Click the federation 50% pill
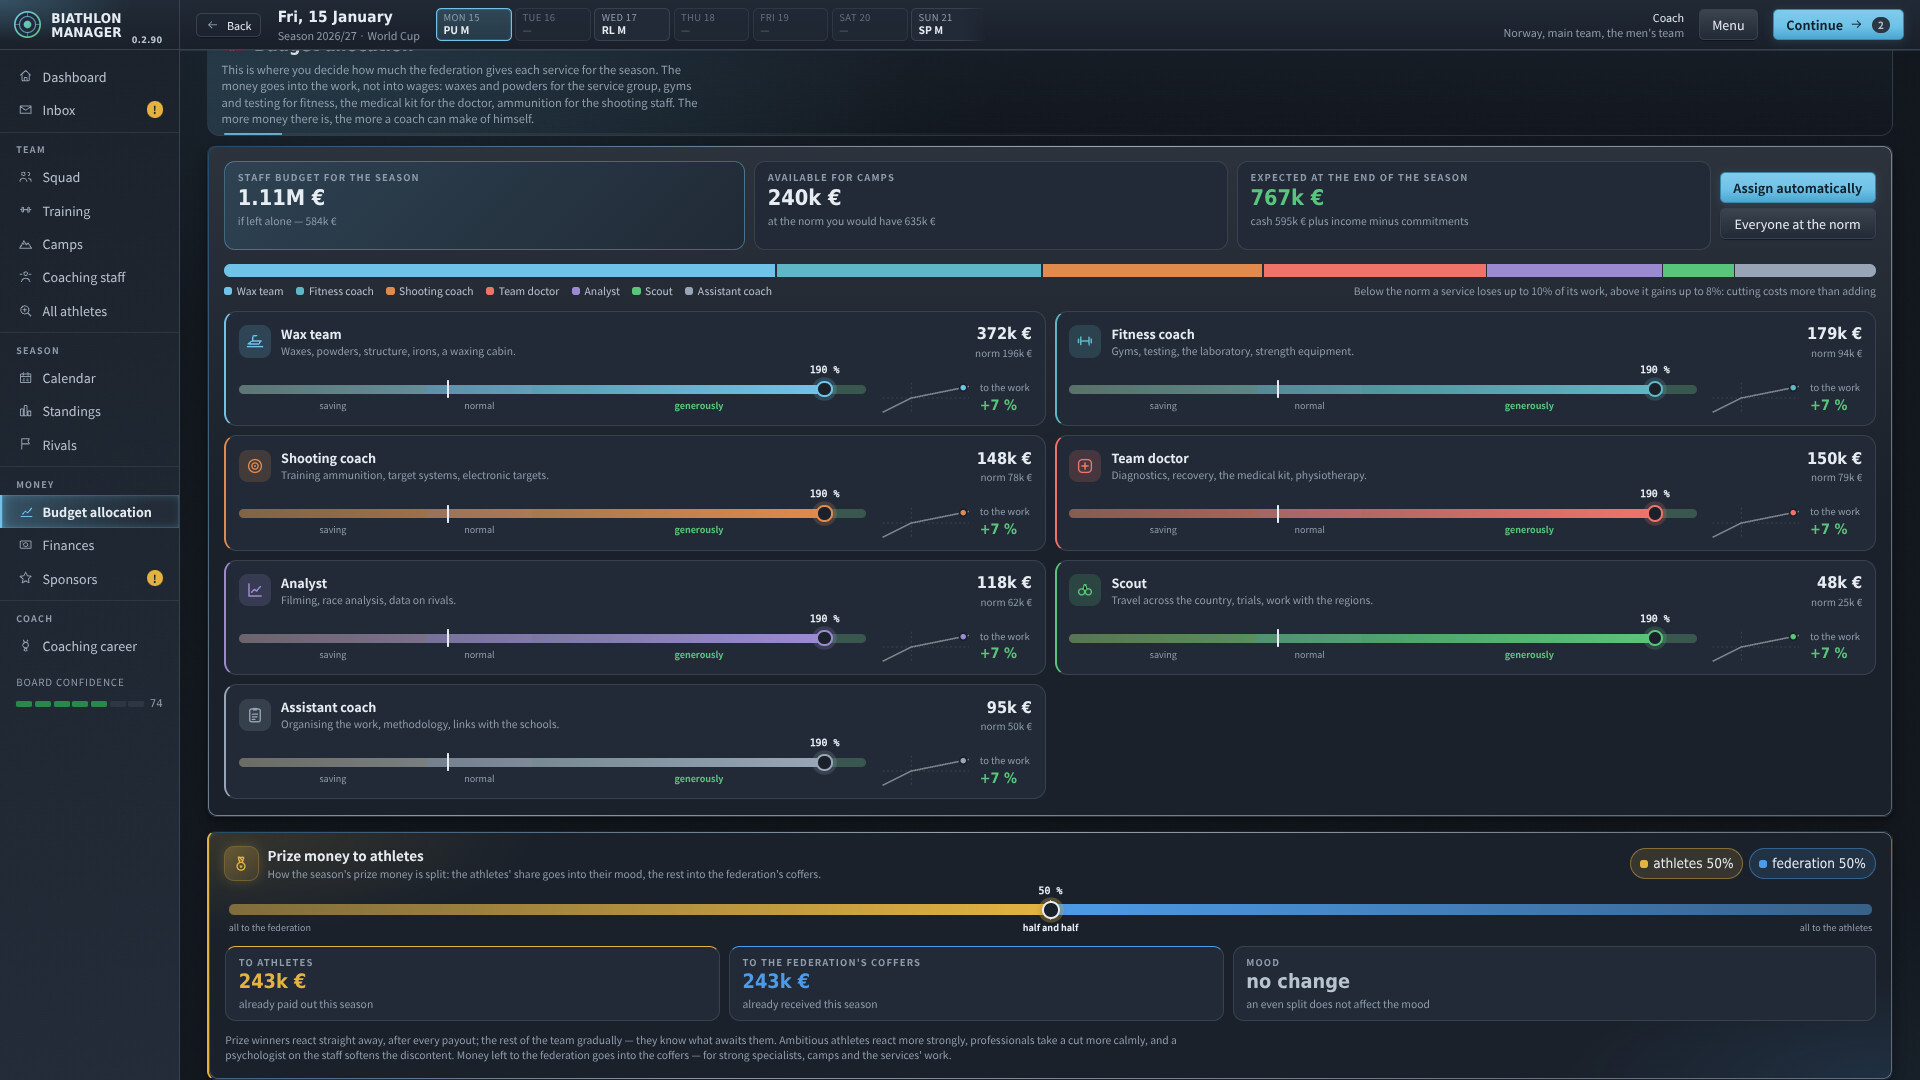The image size is (1920, 1080). pyautogui.click(x=1812, y=863)
